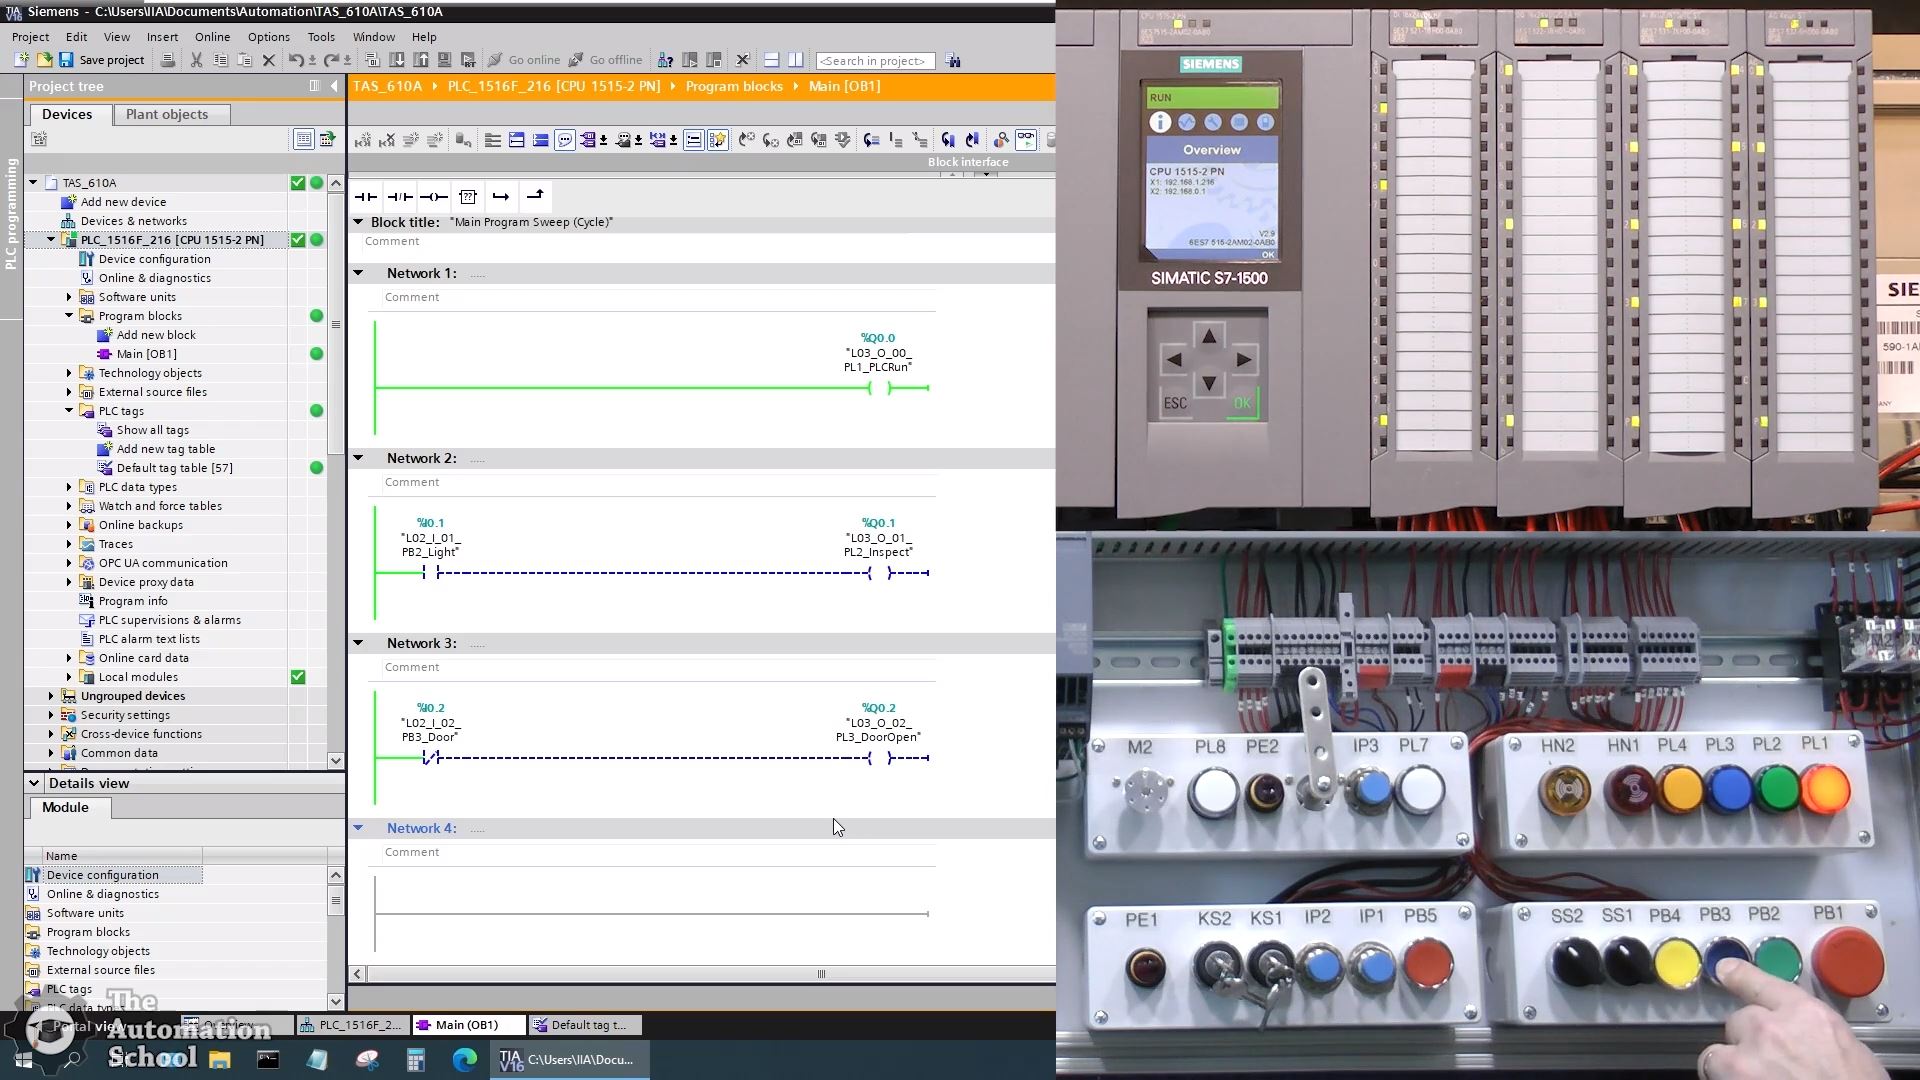
Task: Insert a normally open contact
Action: point(366,197)
